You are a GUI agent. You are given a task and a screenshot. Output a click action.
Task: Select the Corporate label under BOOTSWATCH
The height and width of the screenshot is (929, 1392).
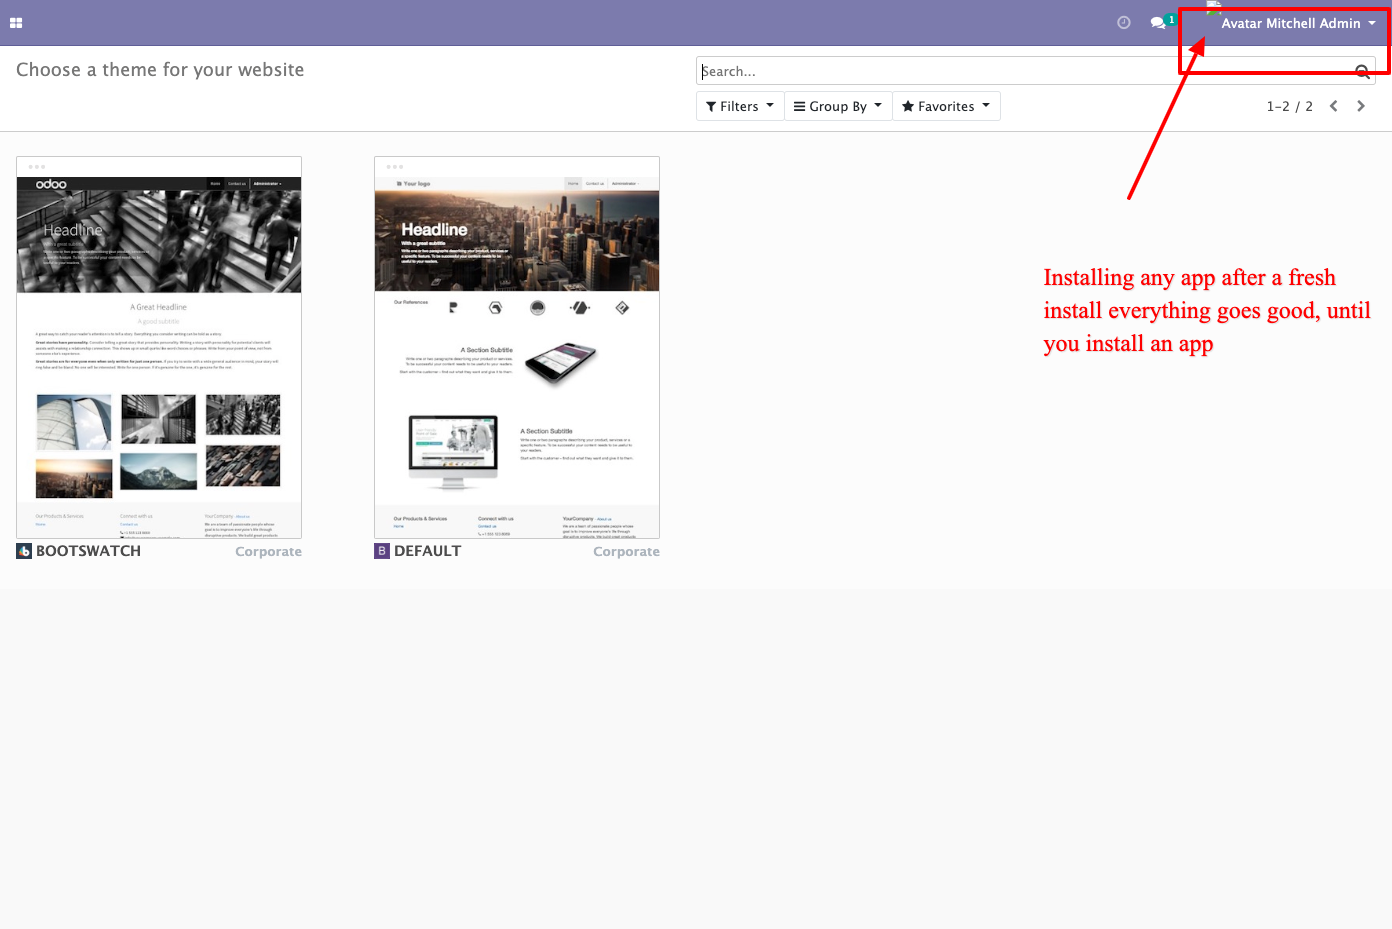pyautogui.click(x=268, y=550)
